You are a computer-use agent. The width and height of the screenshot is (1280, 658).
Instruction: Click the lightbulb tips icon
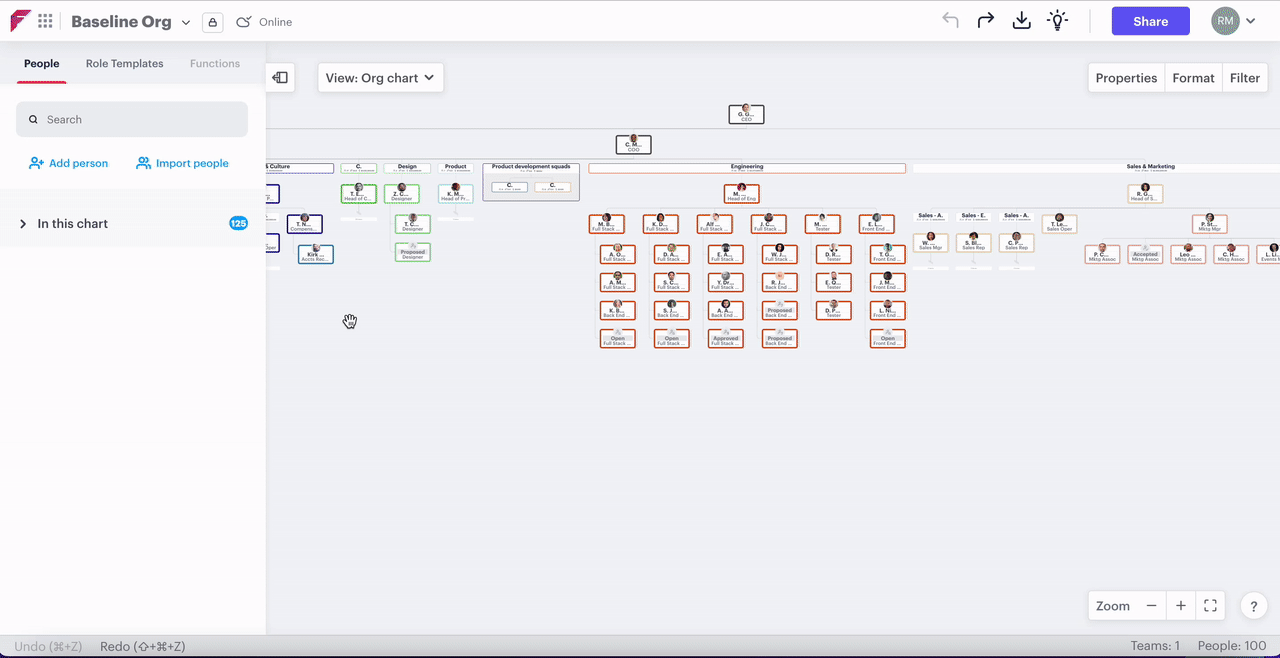pos(1057,21)
